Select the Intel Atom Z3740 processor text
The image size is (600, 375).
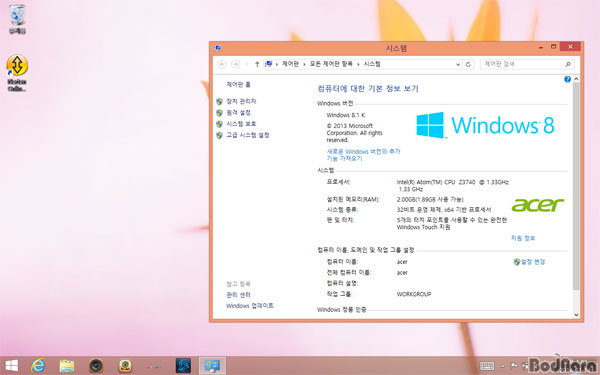453,186
